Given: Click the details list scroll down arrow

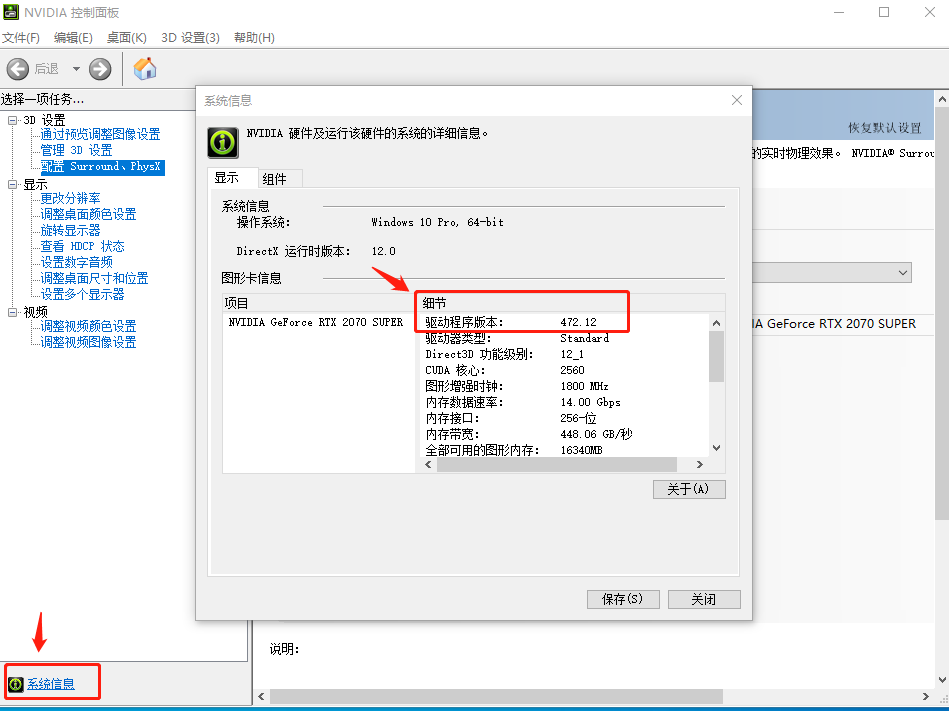Looking at the screenshot, I should pyautogui.click(x=717, y=448).
